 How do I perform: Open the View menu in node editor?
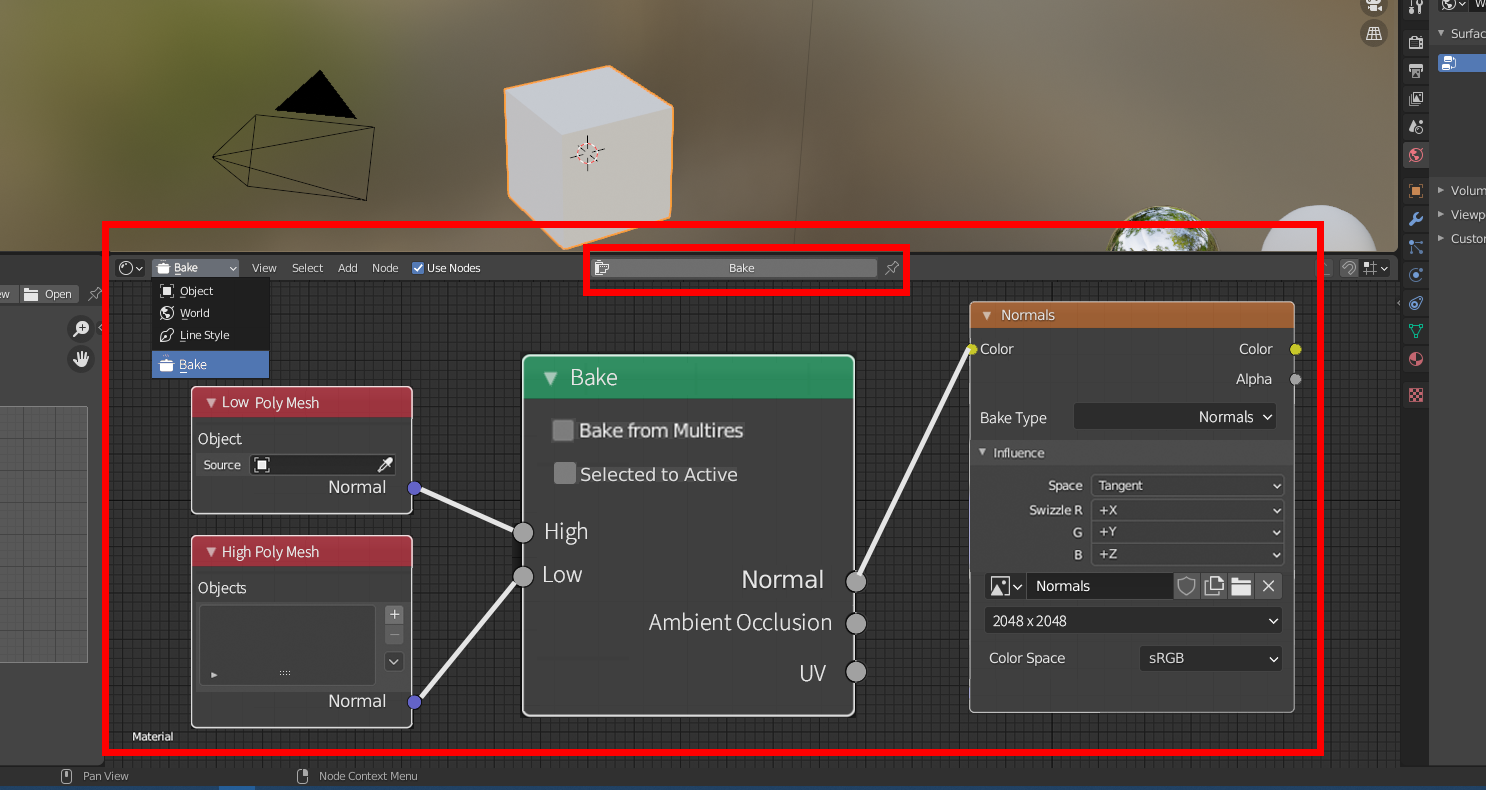point(264,268)
